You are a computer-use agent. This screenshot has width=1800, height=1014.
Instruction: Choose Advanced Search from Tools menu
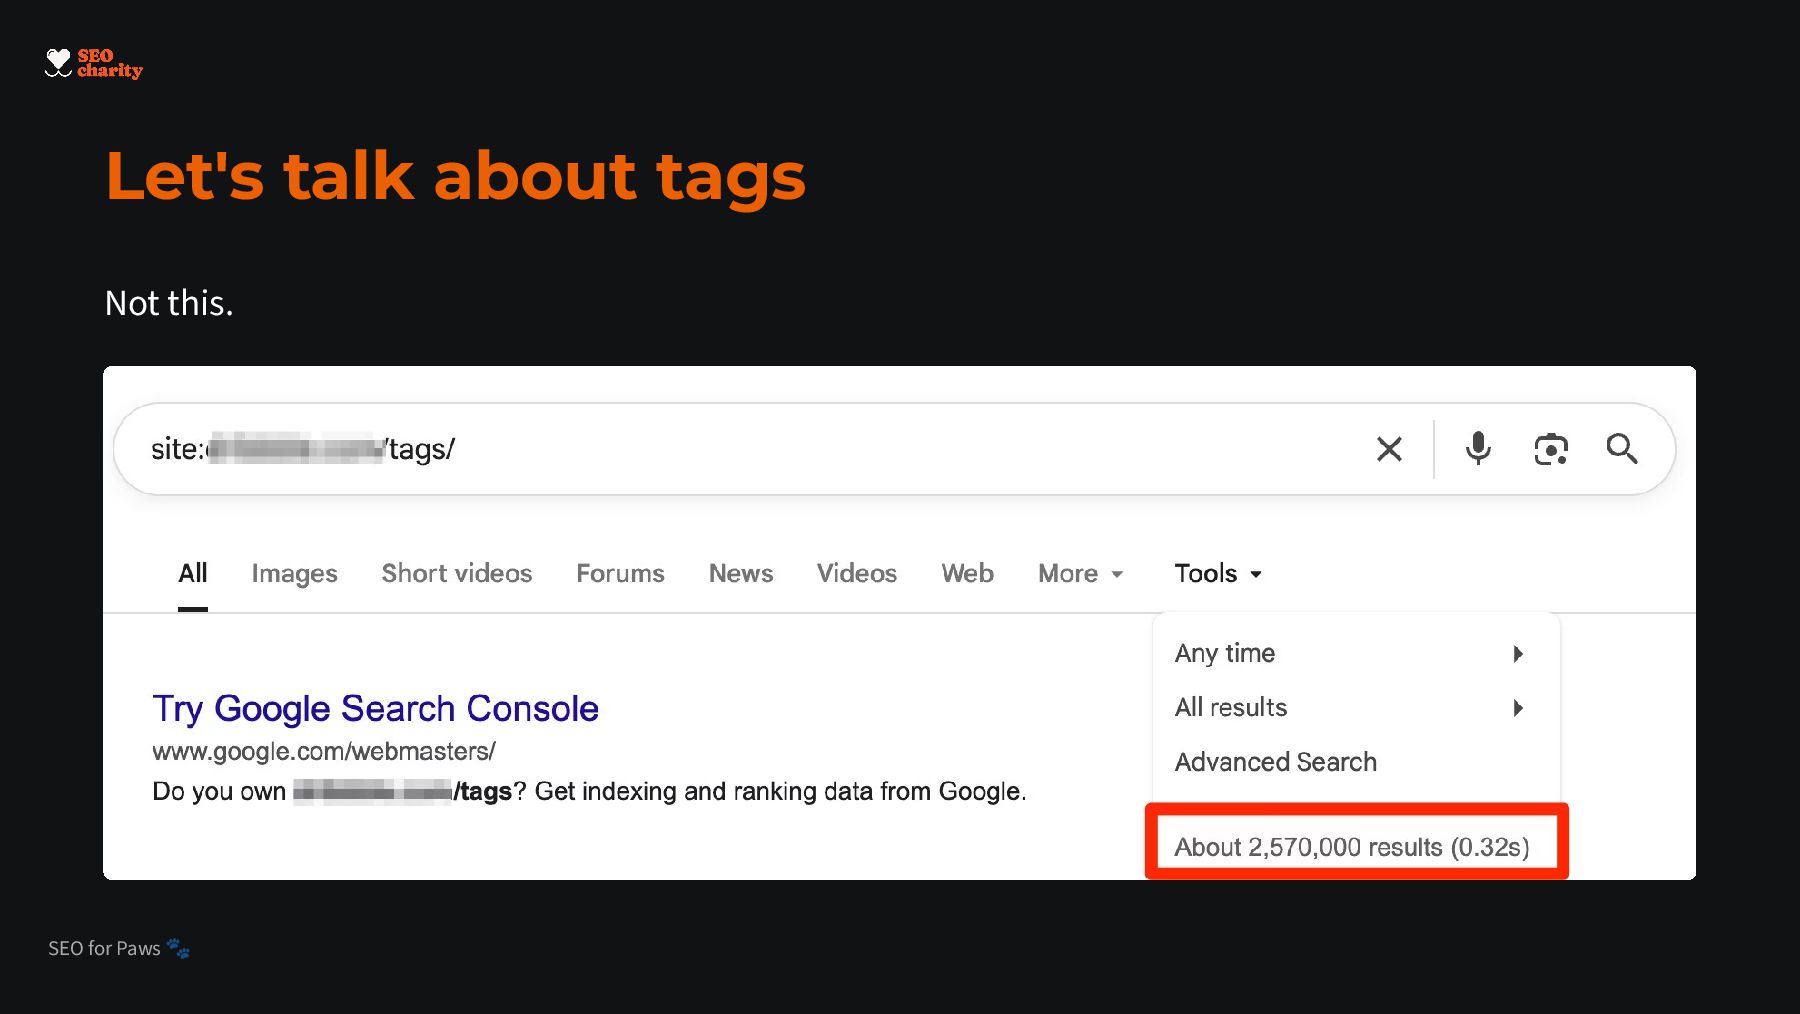point(1275,762)
